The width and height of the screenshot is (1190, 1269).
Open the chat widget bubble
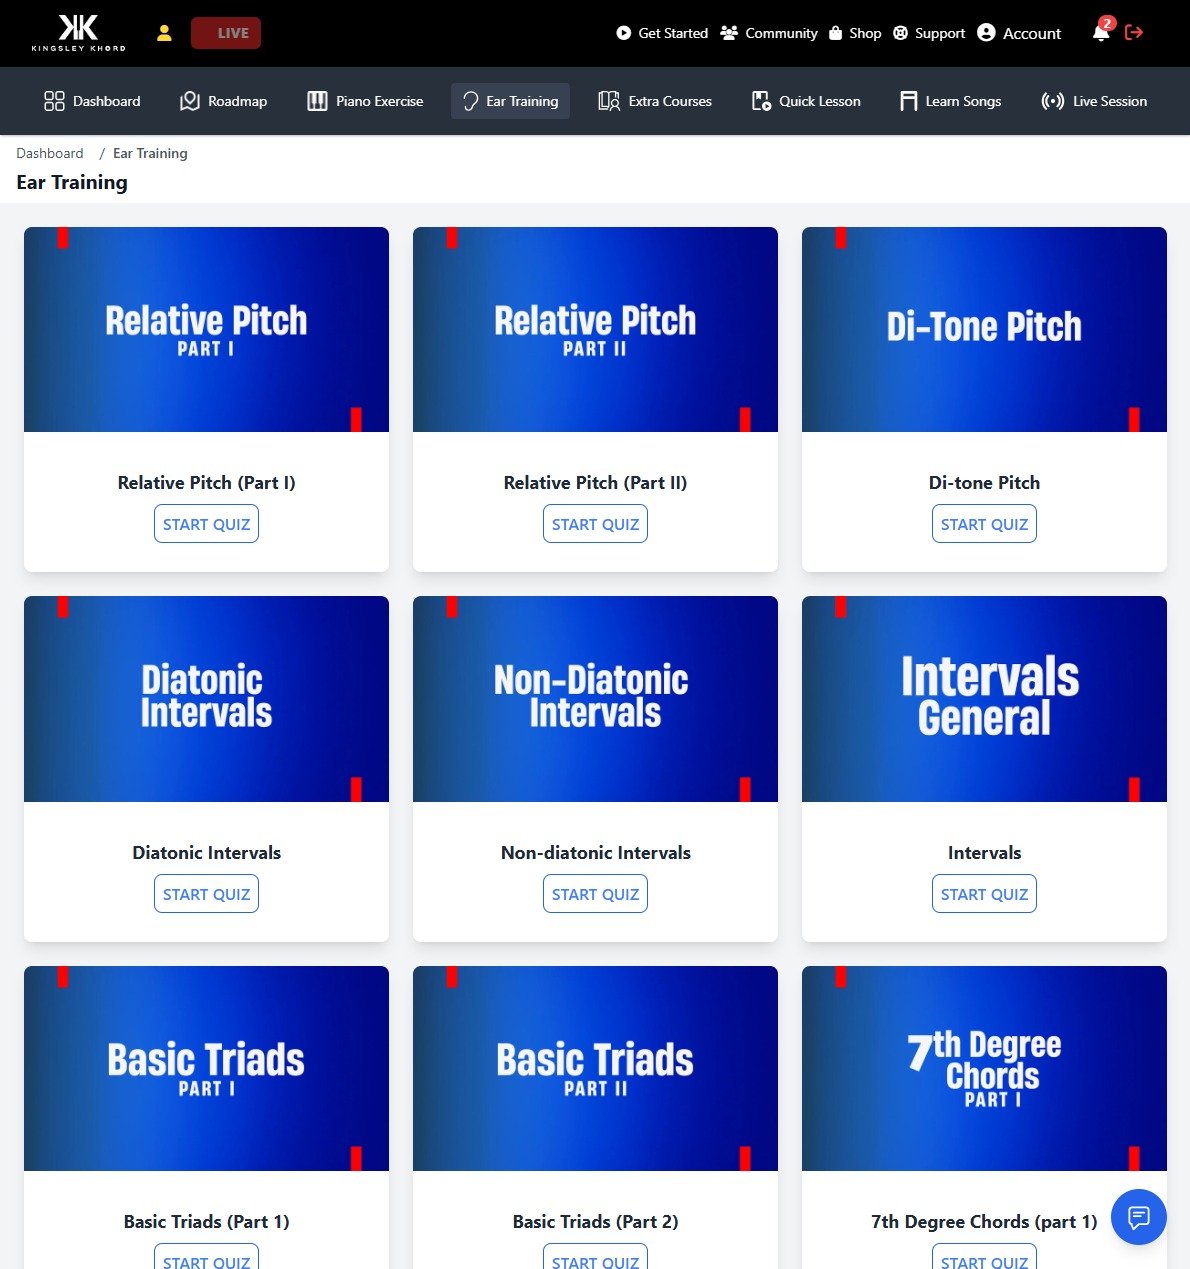(x=1139, y=1217)
